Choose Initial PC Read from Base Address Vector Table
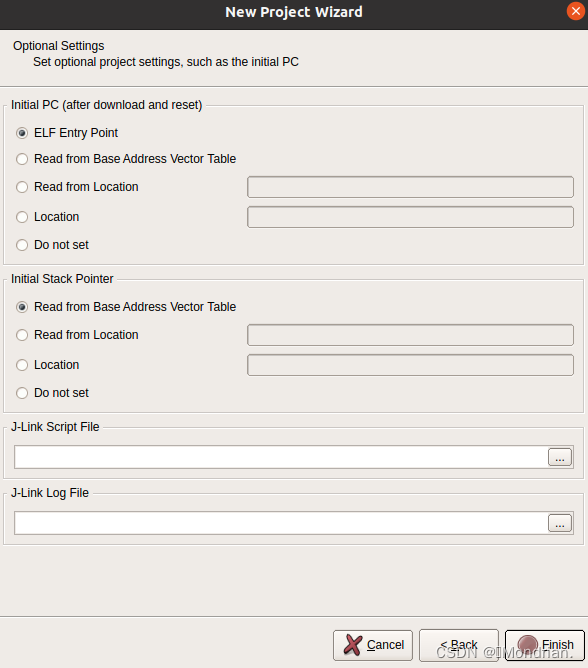This screenshot has height=668, width=588. pyautogui.click(x=22, y=159)
